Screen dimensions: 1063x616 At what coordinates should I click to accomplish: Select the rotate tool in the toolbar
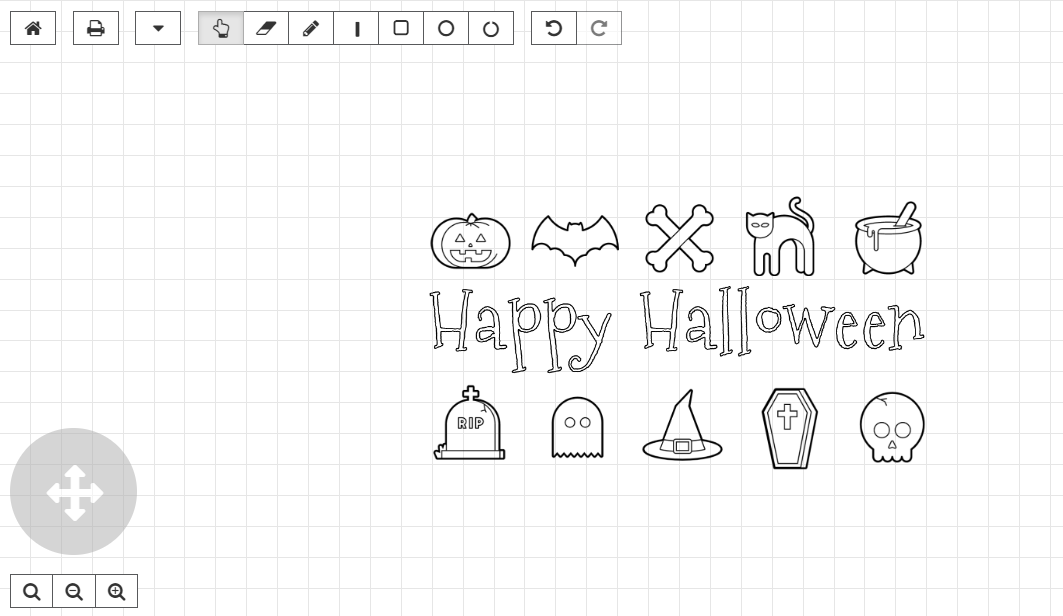(491, 28)
